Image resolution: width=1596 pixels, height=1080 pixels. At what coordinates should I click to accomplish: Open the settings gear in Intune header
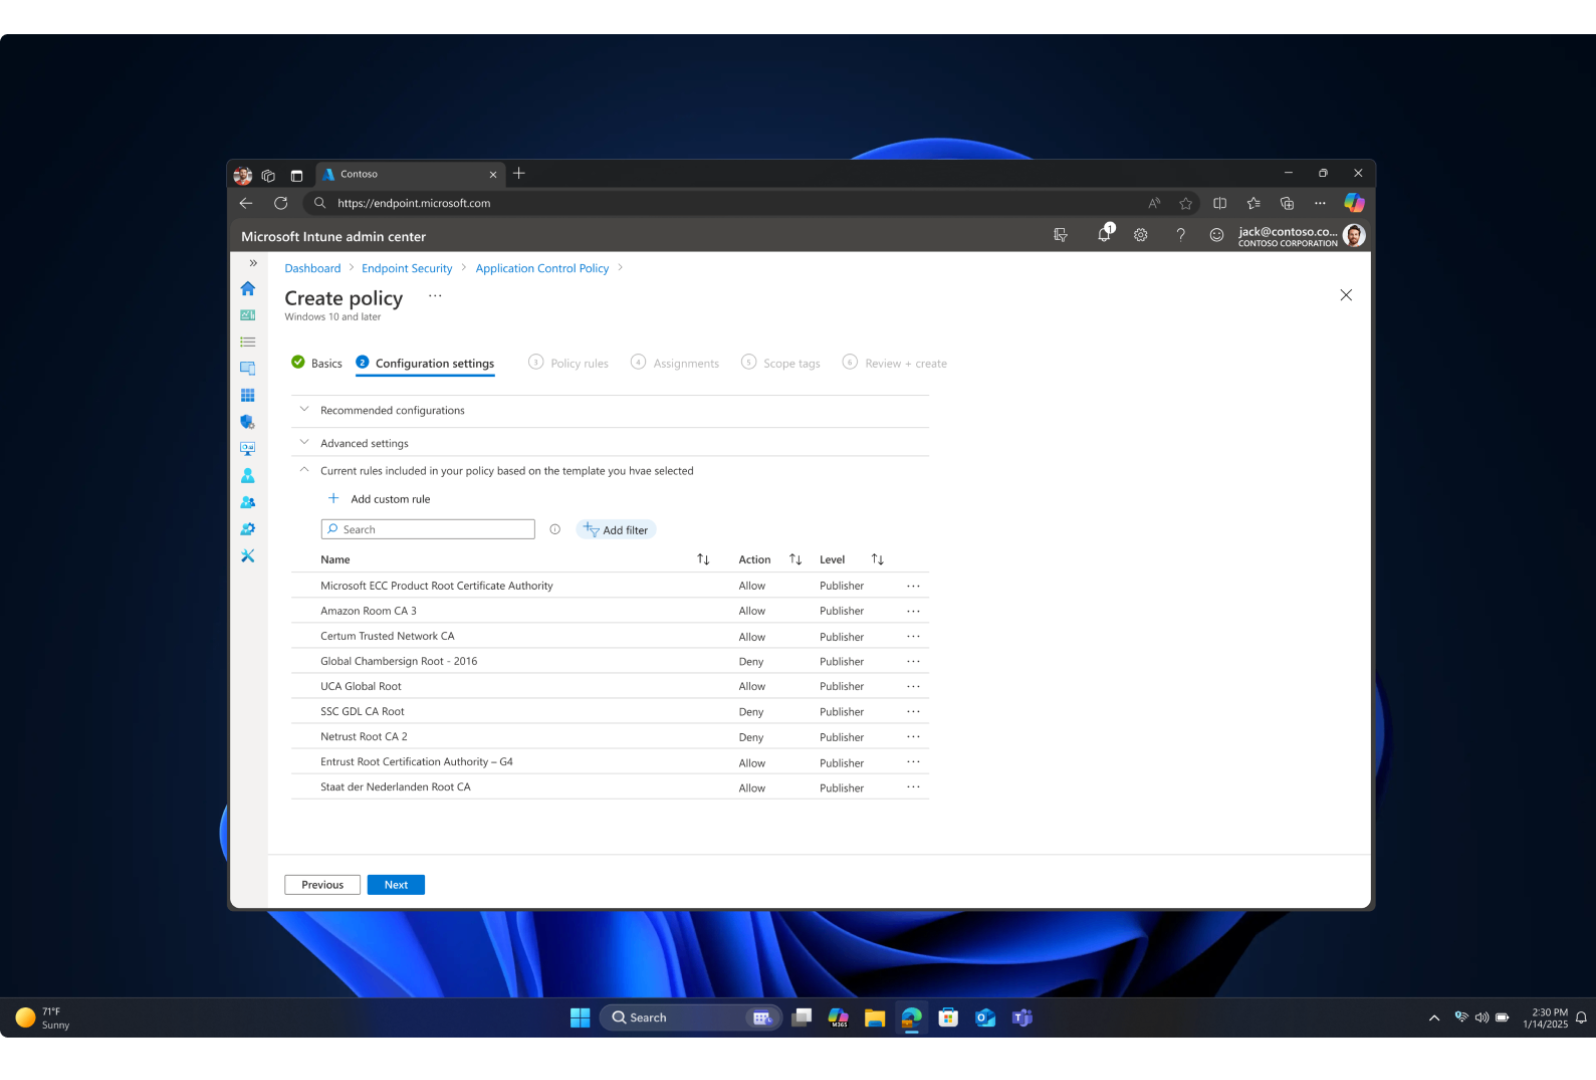tap(1141, 235)
